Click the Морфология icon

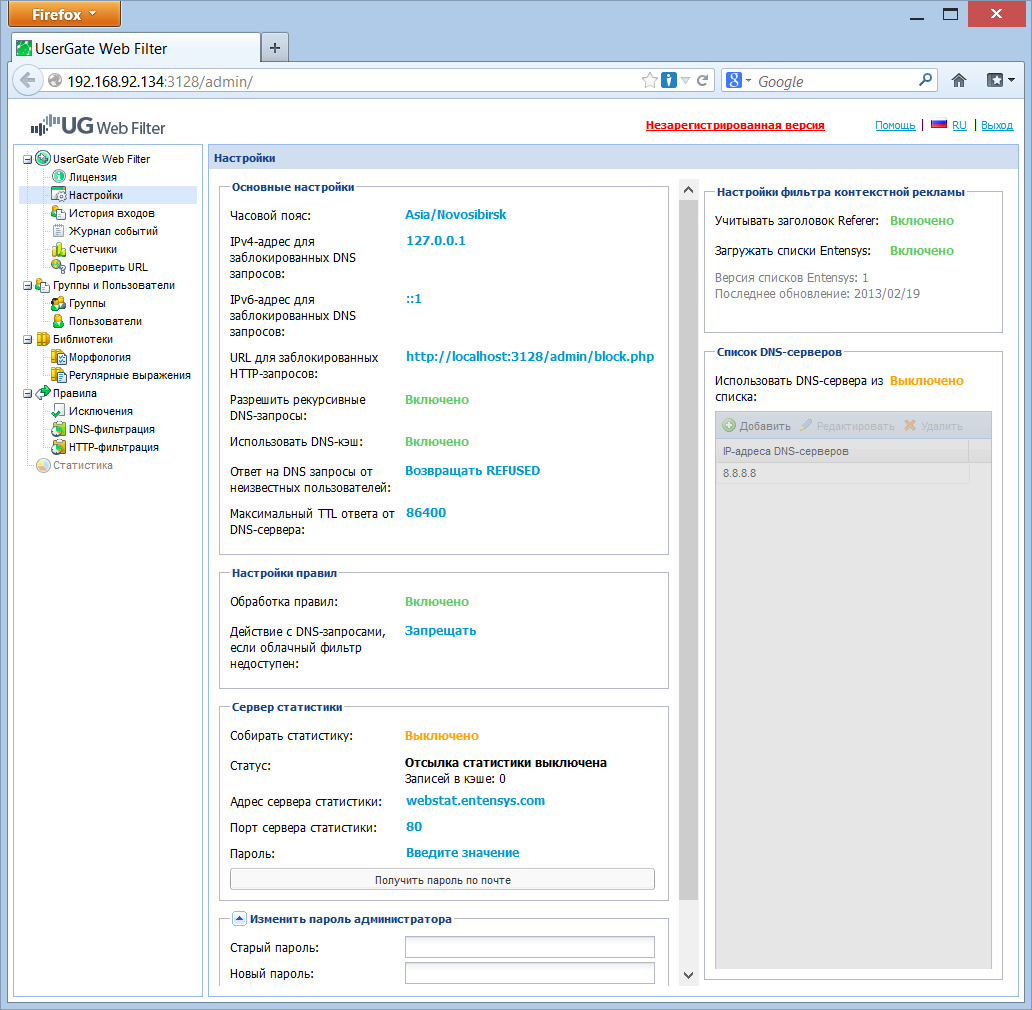click(59, 357)
